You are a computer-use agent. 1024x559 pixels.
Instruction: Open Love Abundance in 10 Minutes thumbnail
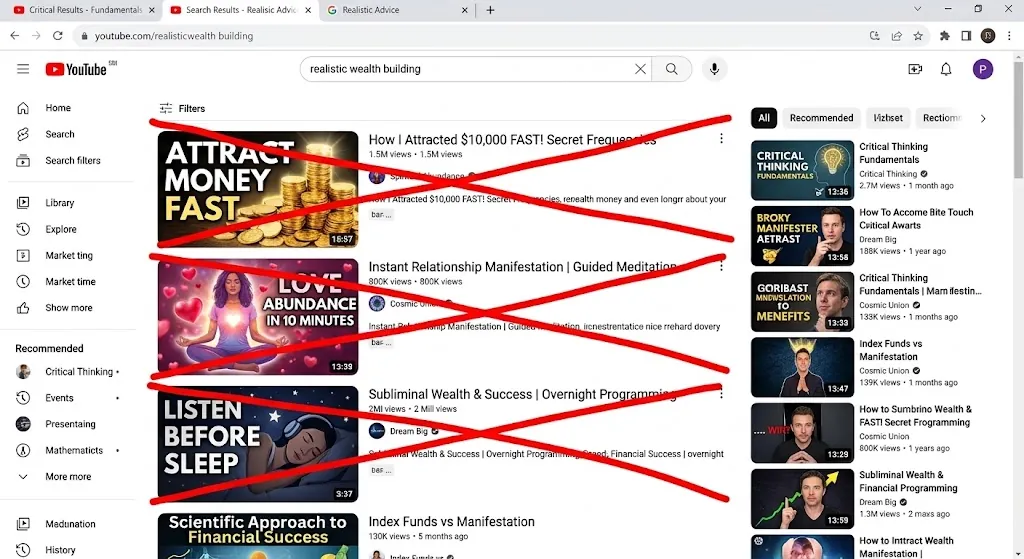point(258,316)
